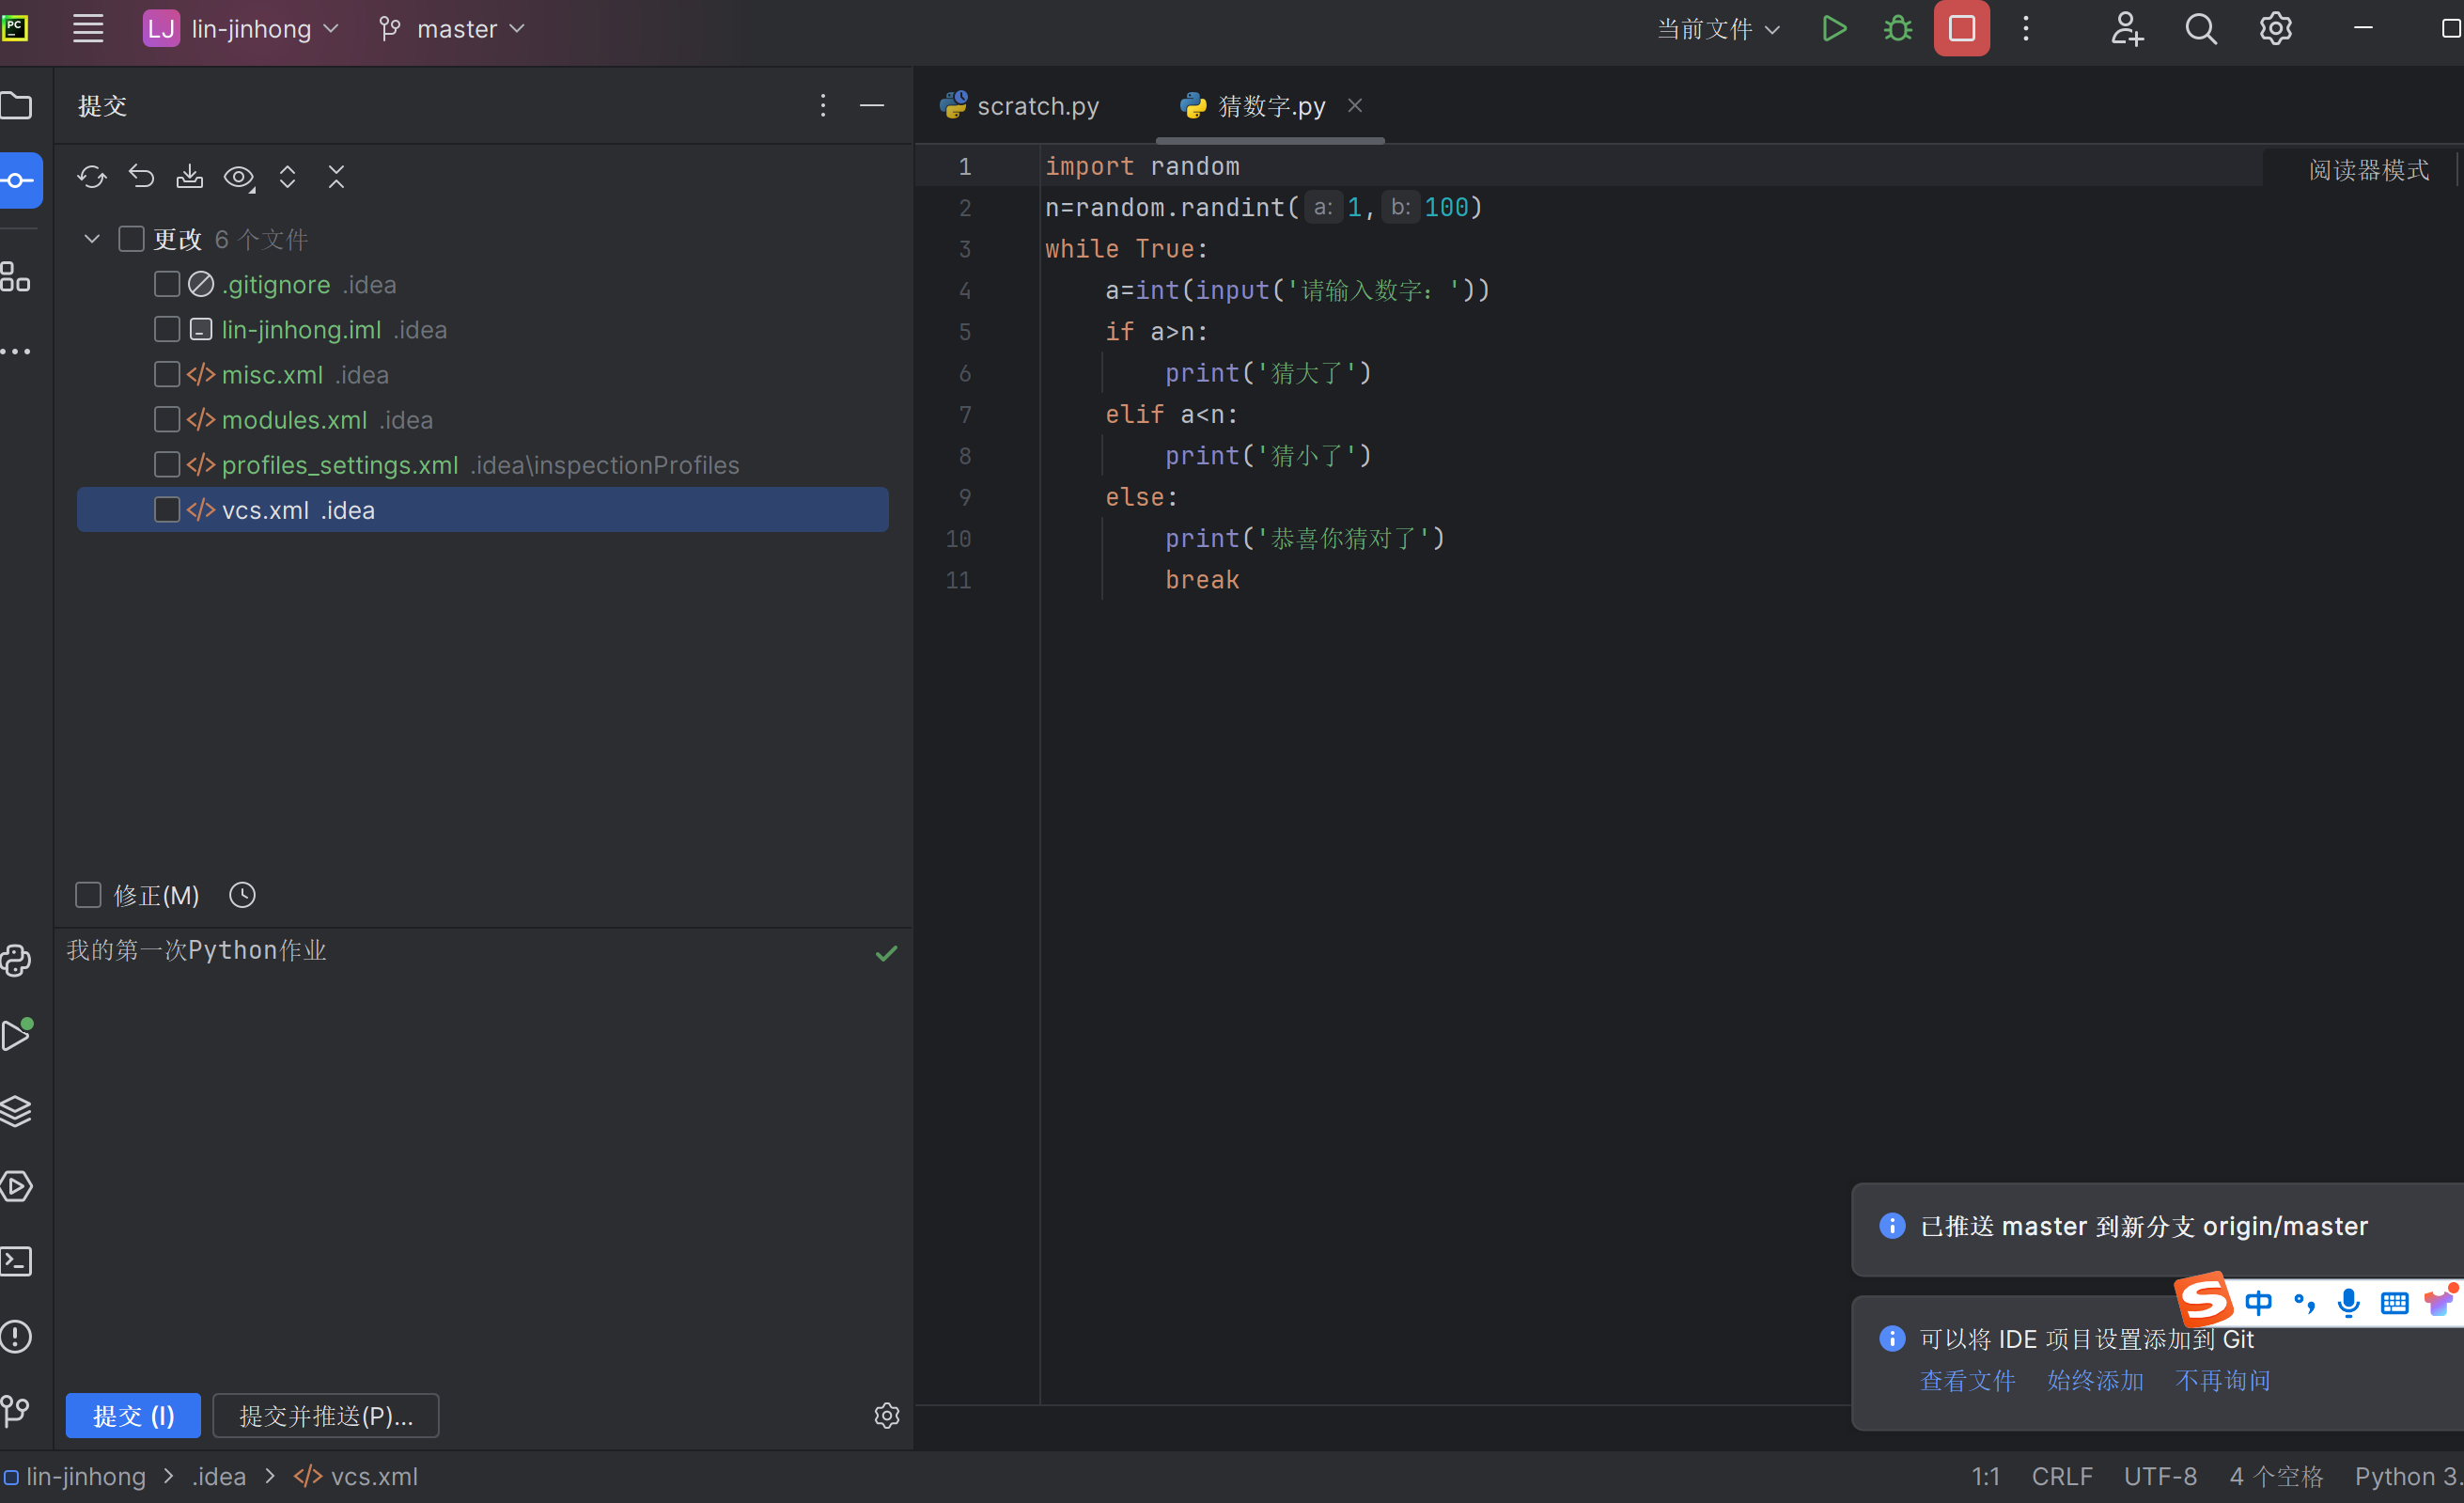Click the green run button
2464x1503 pixels.
coord(1833,28)
